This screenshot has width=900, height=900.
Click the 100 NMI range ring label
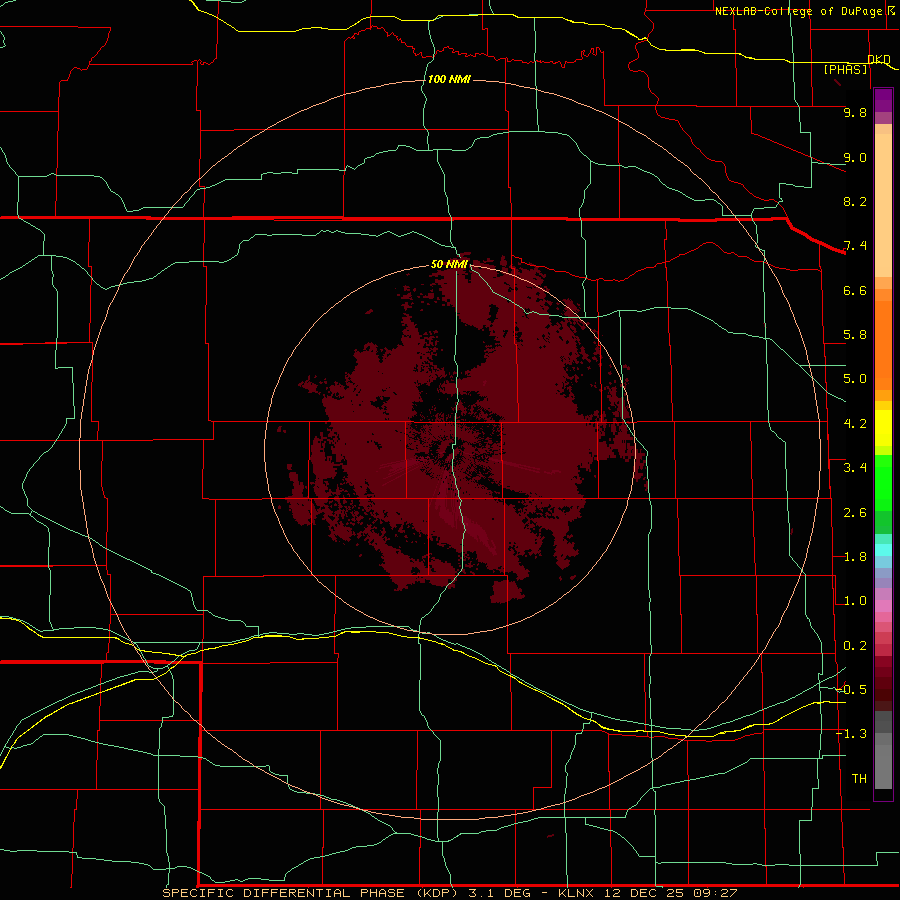(449, 79)
